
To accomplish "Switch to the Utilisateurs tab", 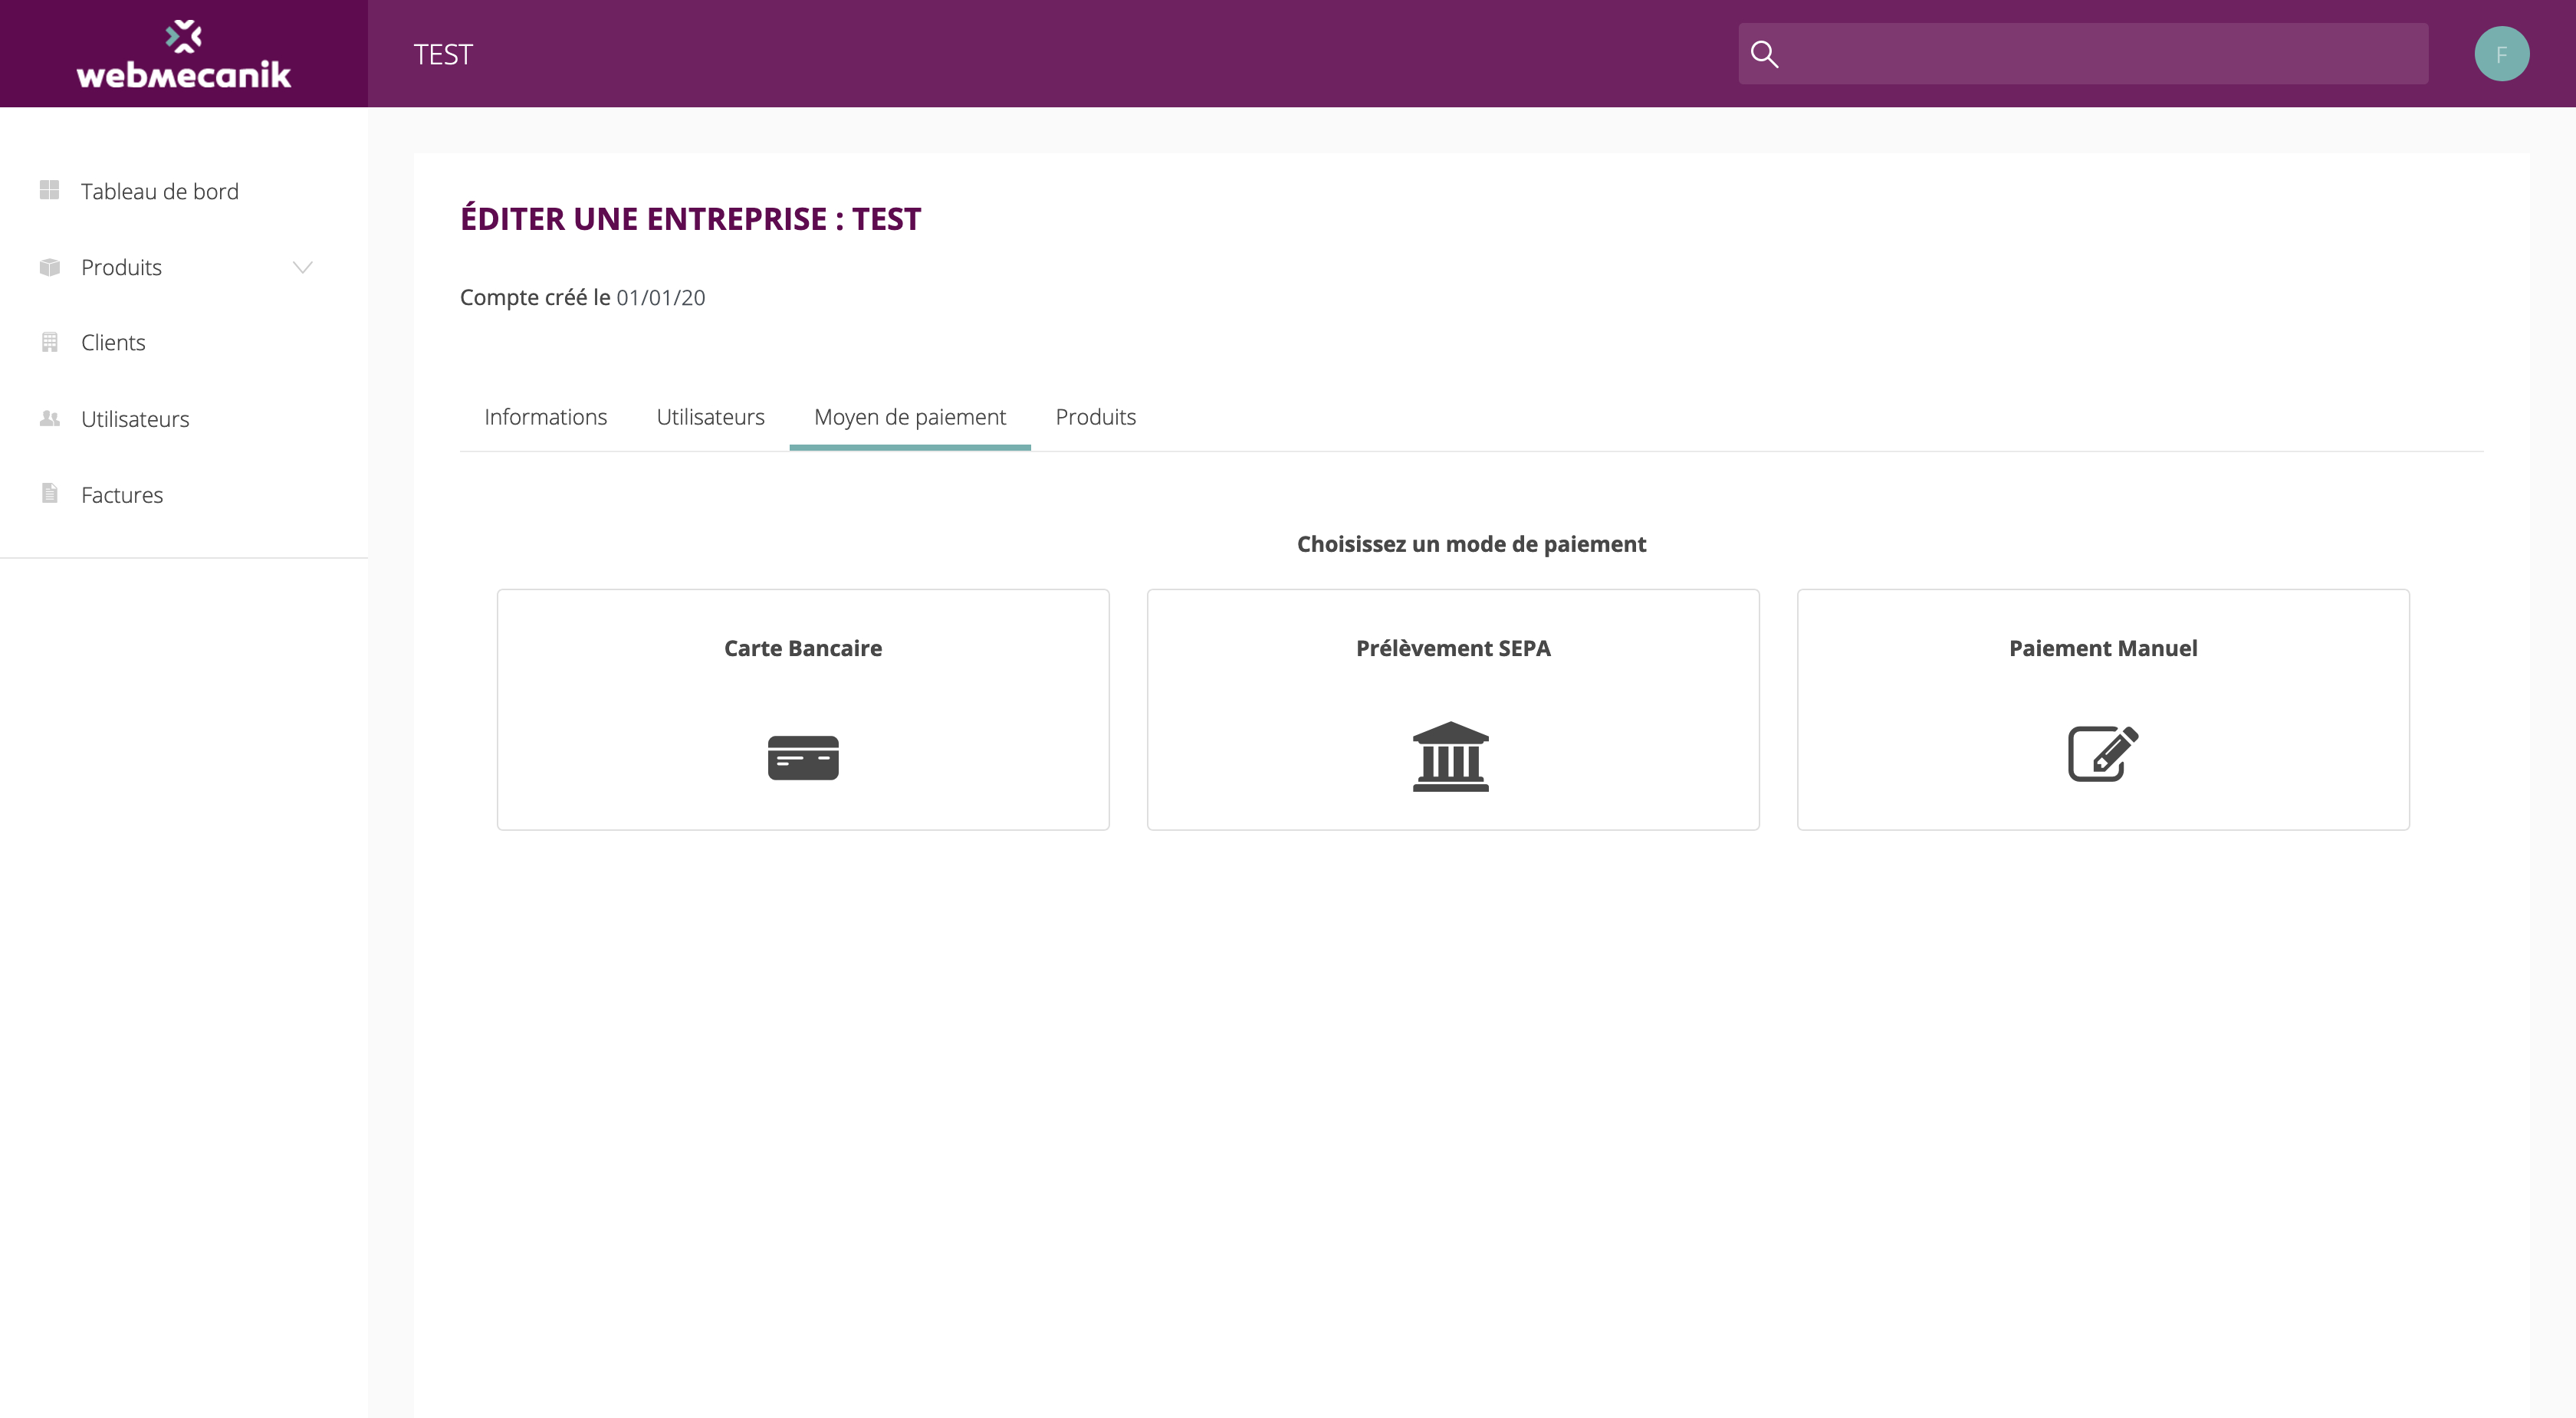I will pyautogui.click(x=711, y=417).
